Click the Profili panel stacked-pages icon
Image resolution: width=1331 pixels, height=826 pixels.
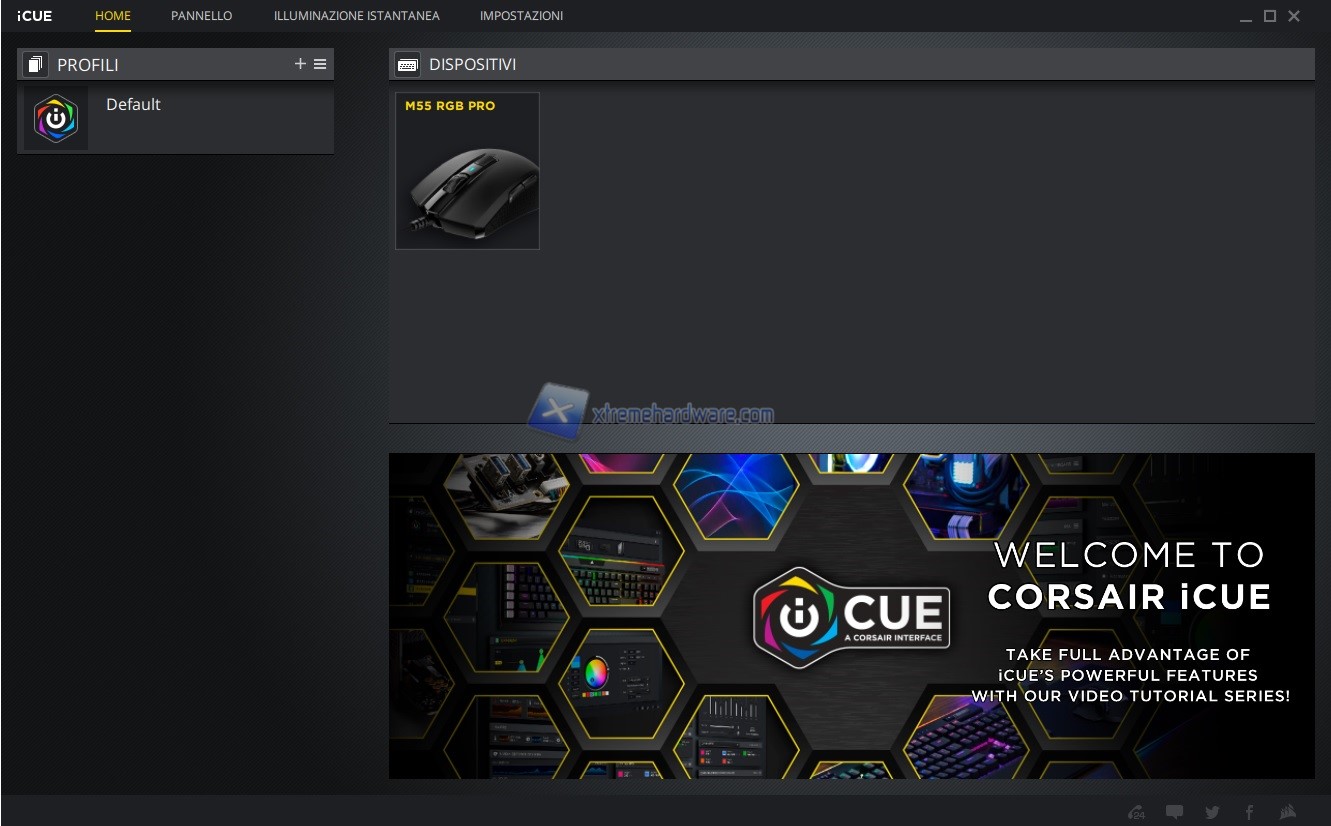36,65
